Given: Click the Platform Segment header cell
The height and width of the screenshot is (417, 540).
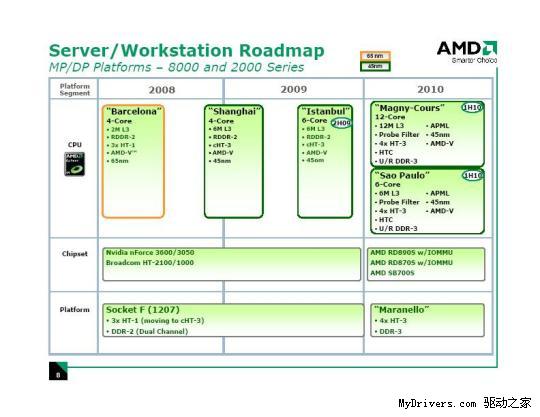Looking at the screenshot, I should point(74,89).
